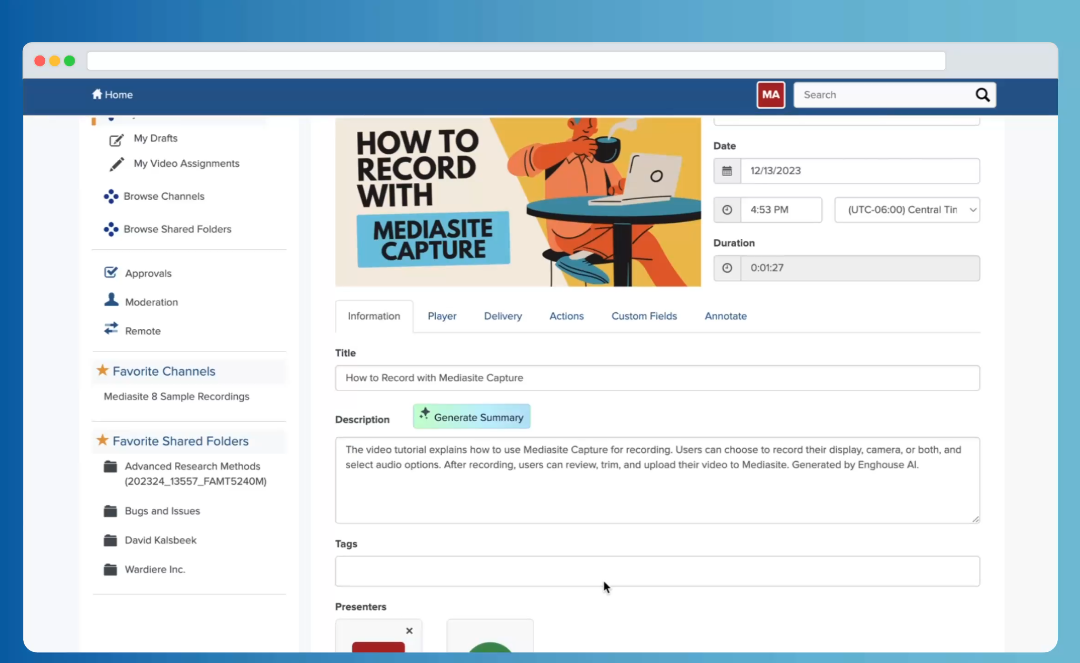Click the calendar icon beside the date
The image size is (1080, 663).
tap(727, 171)
